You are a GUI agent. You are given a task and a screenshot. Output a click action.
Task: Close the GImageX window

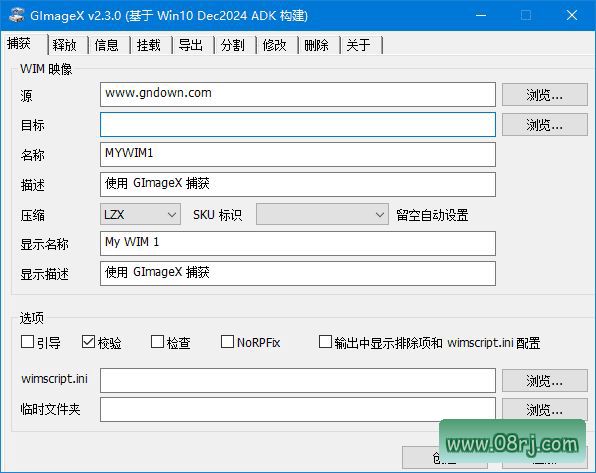click(572, 15)
